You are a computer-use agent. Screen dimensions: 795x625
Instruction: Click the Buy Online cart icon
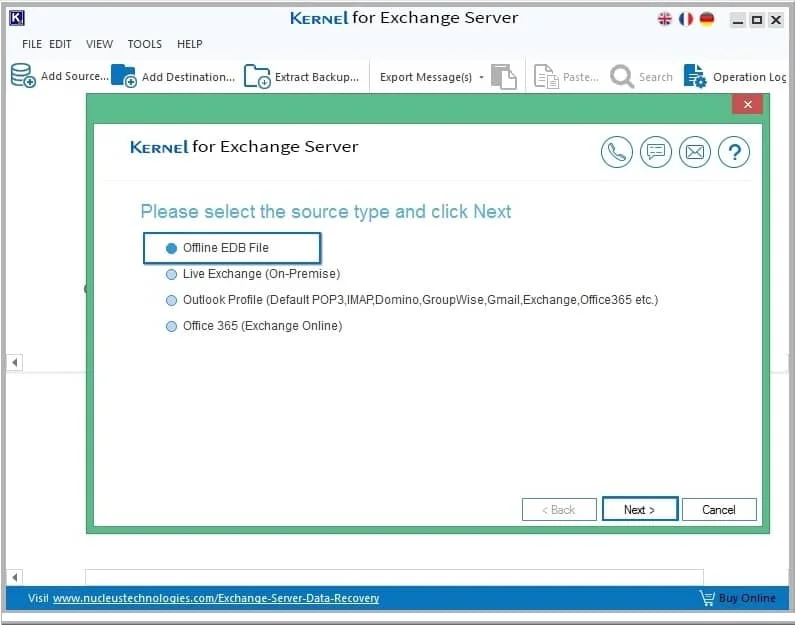[707, 598]
